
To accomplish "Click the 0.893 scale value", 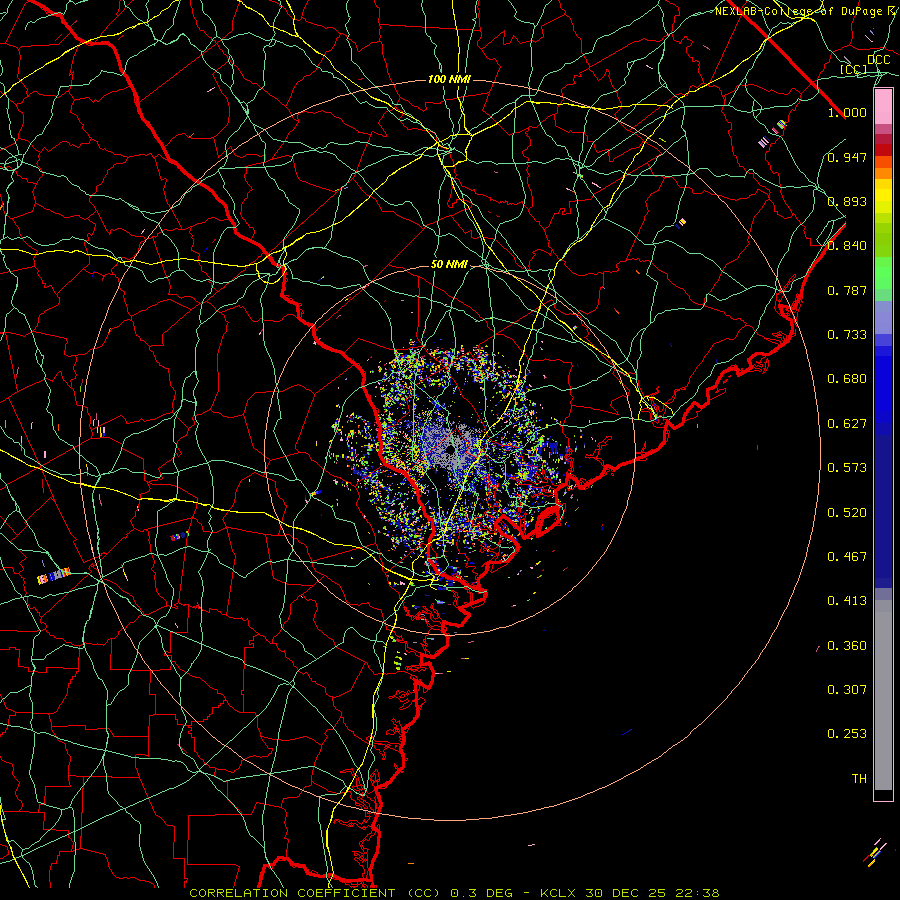I will (x=847, y=201).
